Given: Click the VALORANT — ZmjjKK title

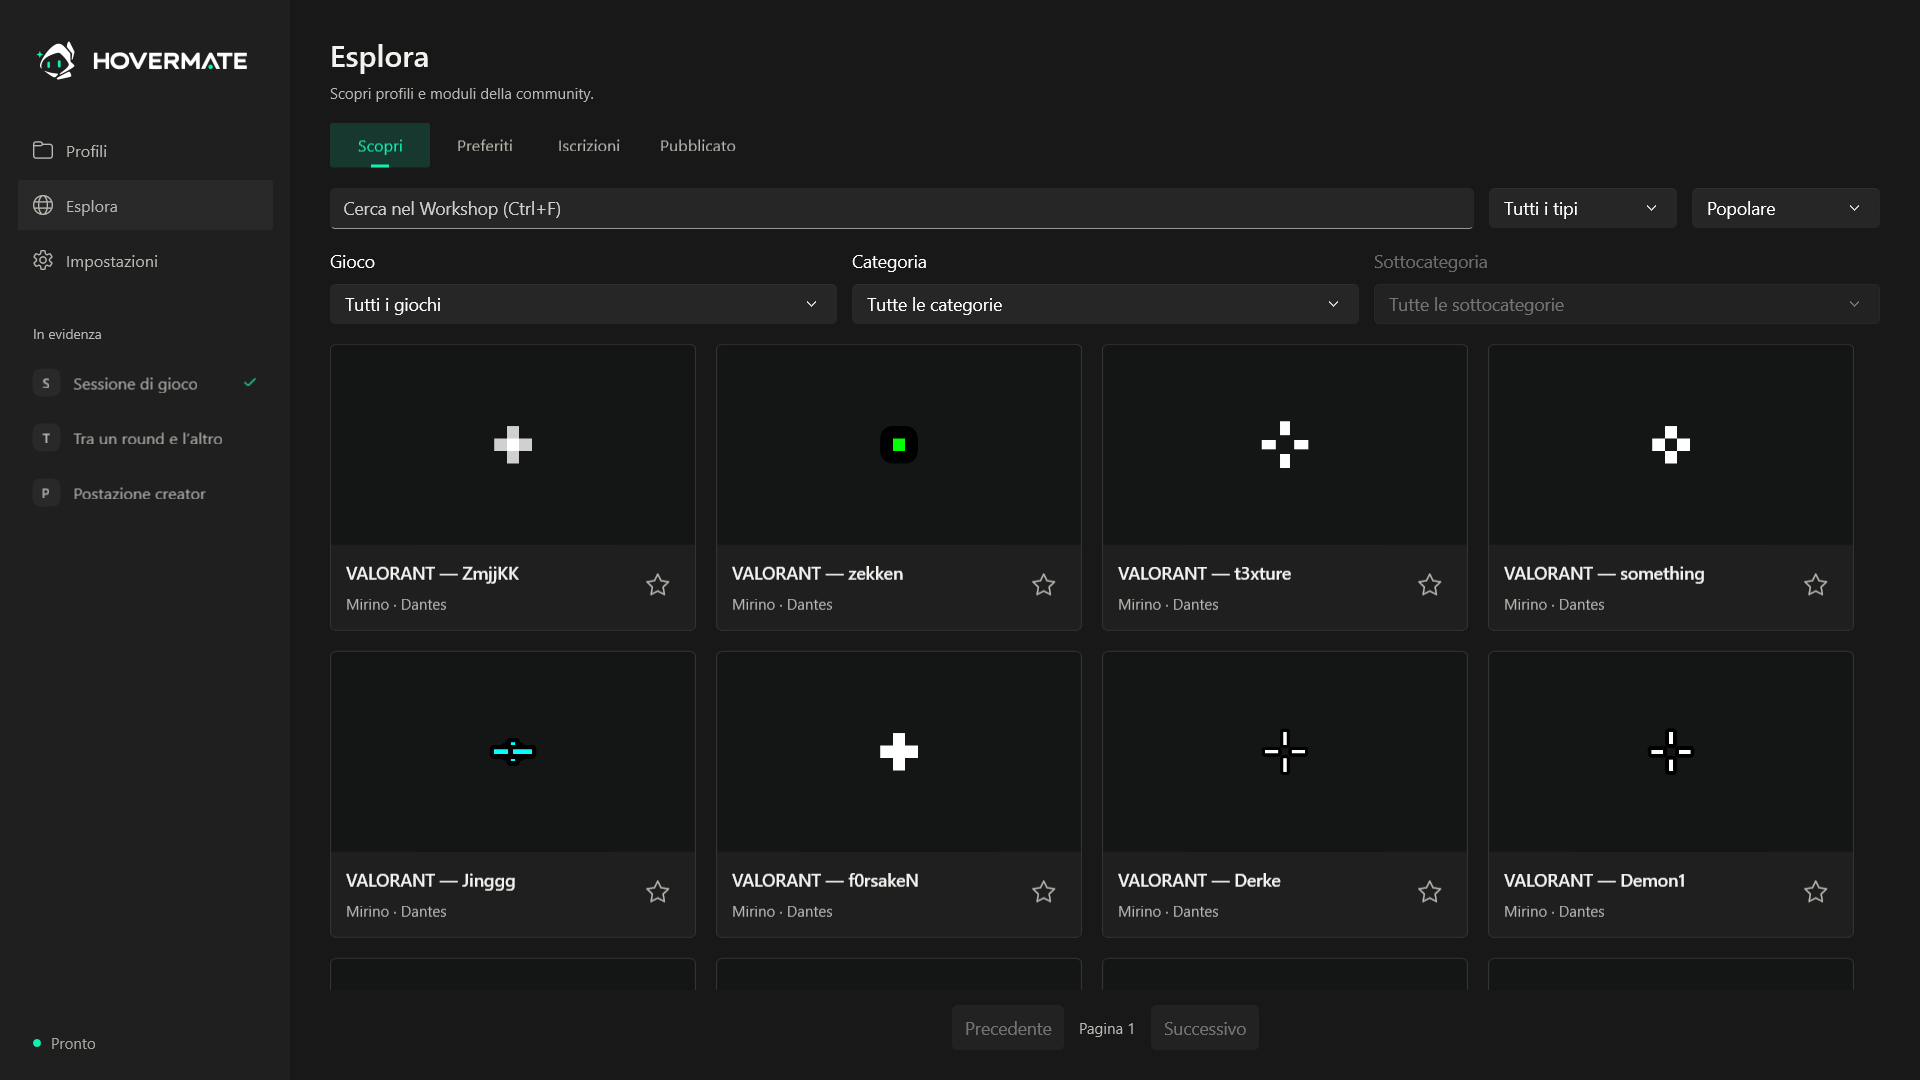Looking at the screenshot, I should coord(432,573).
